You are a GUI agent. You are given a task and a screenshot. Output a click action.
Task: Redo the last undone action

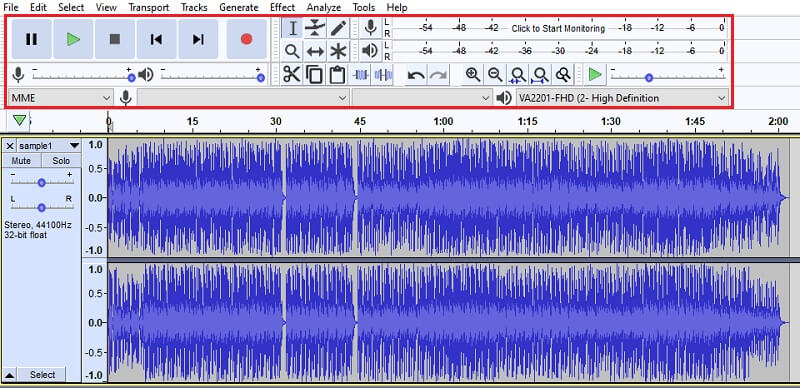[x=438, y=76]
